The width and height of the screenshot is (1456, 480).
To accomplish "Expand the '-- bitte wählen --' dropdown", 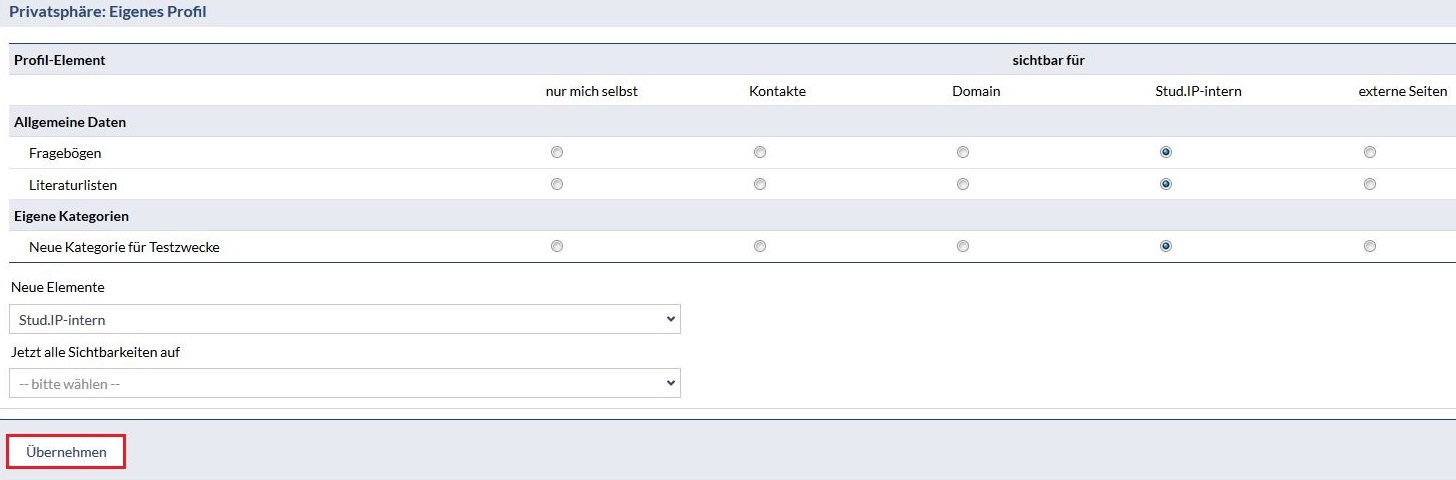I will (344, 383).
